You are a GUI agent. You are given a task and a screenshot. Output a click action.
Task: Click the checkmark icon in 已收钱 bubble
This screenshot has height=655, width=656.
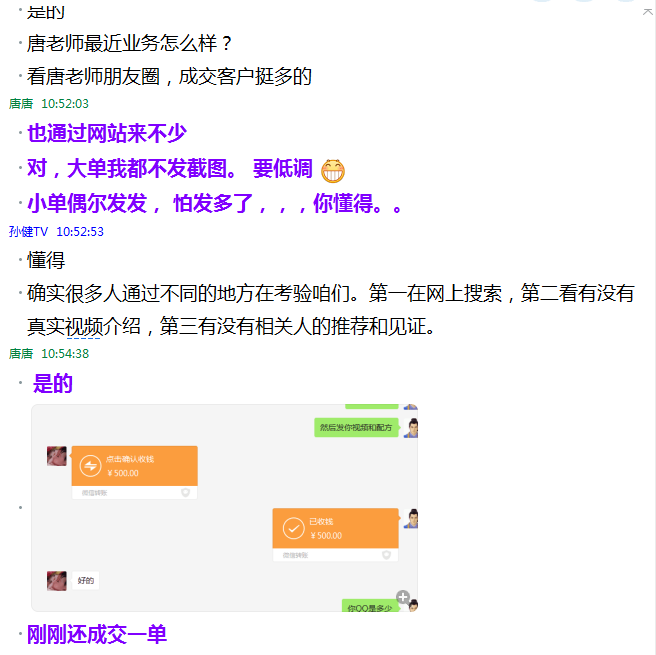coord(293,528)
